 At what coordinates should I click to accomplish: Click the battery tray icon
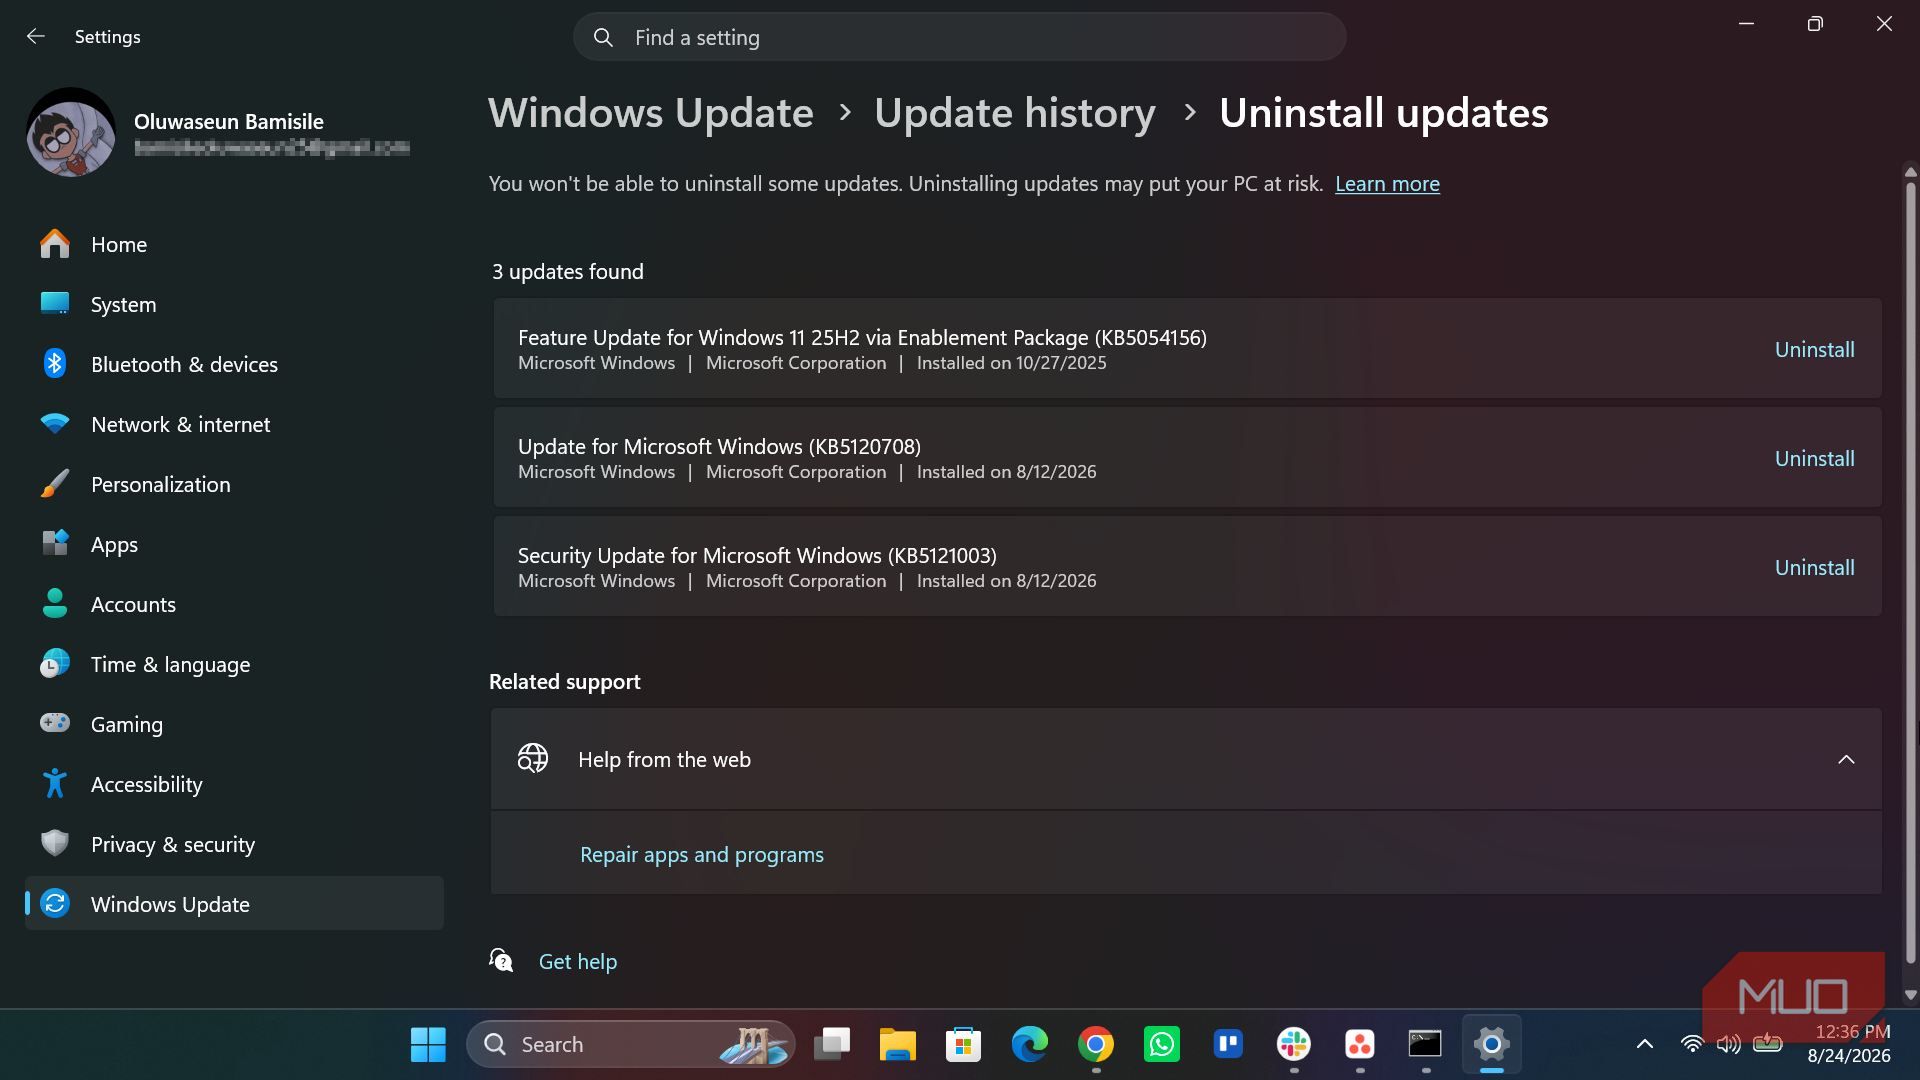click(1767, 1043)
